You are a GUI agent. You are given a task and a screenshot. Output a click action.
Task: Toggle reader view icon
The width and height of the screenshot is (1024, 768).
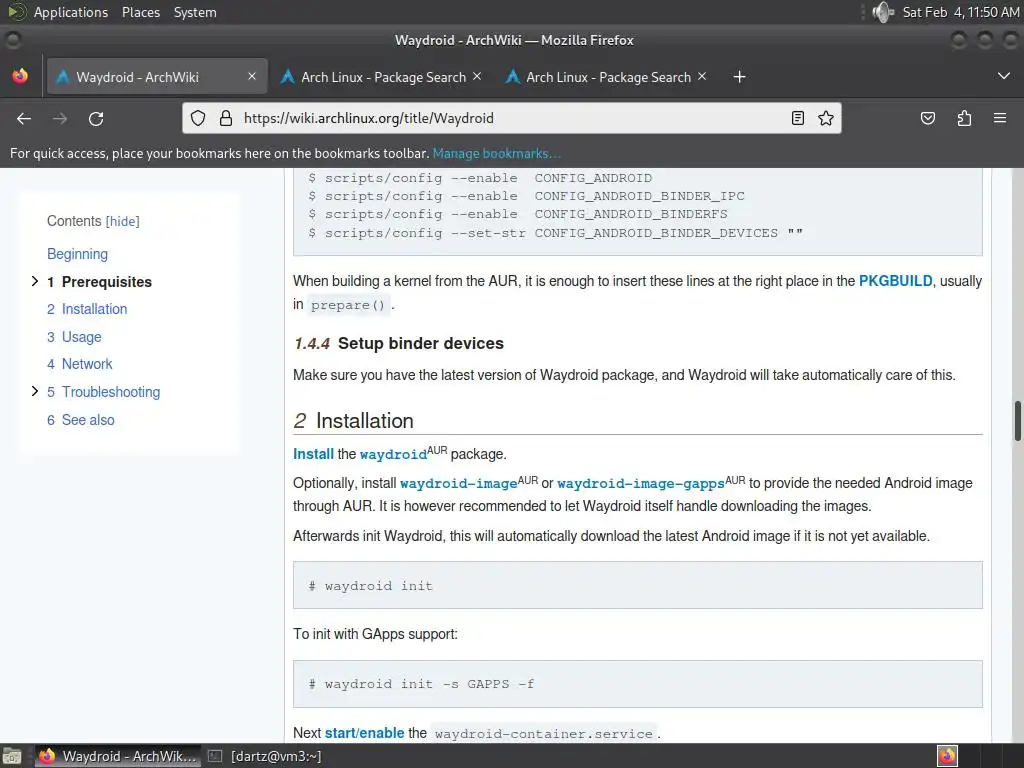coord(797,118)
